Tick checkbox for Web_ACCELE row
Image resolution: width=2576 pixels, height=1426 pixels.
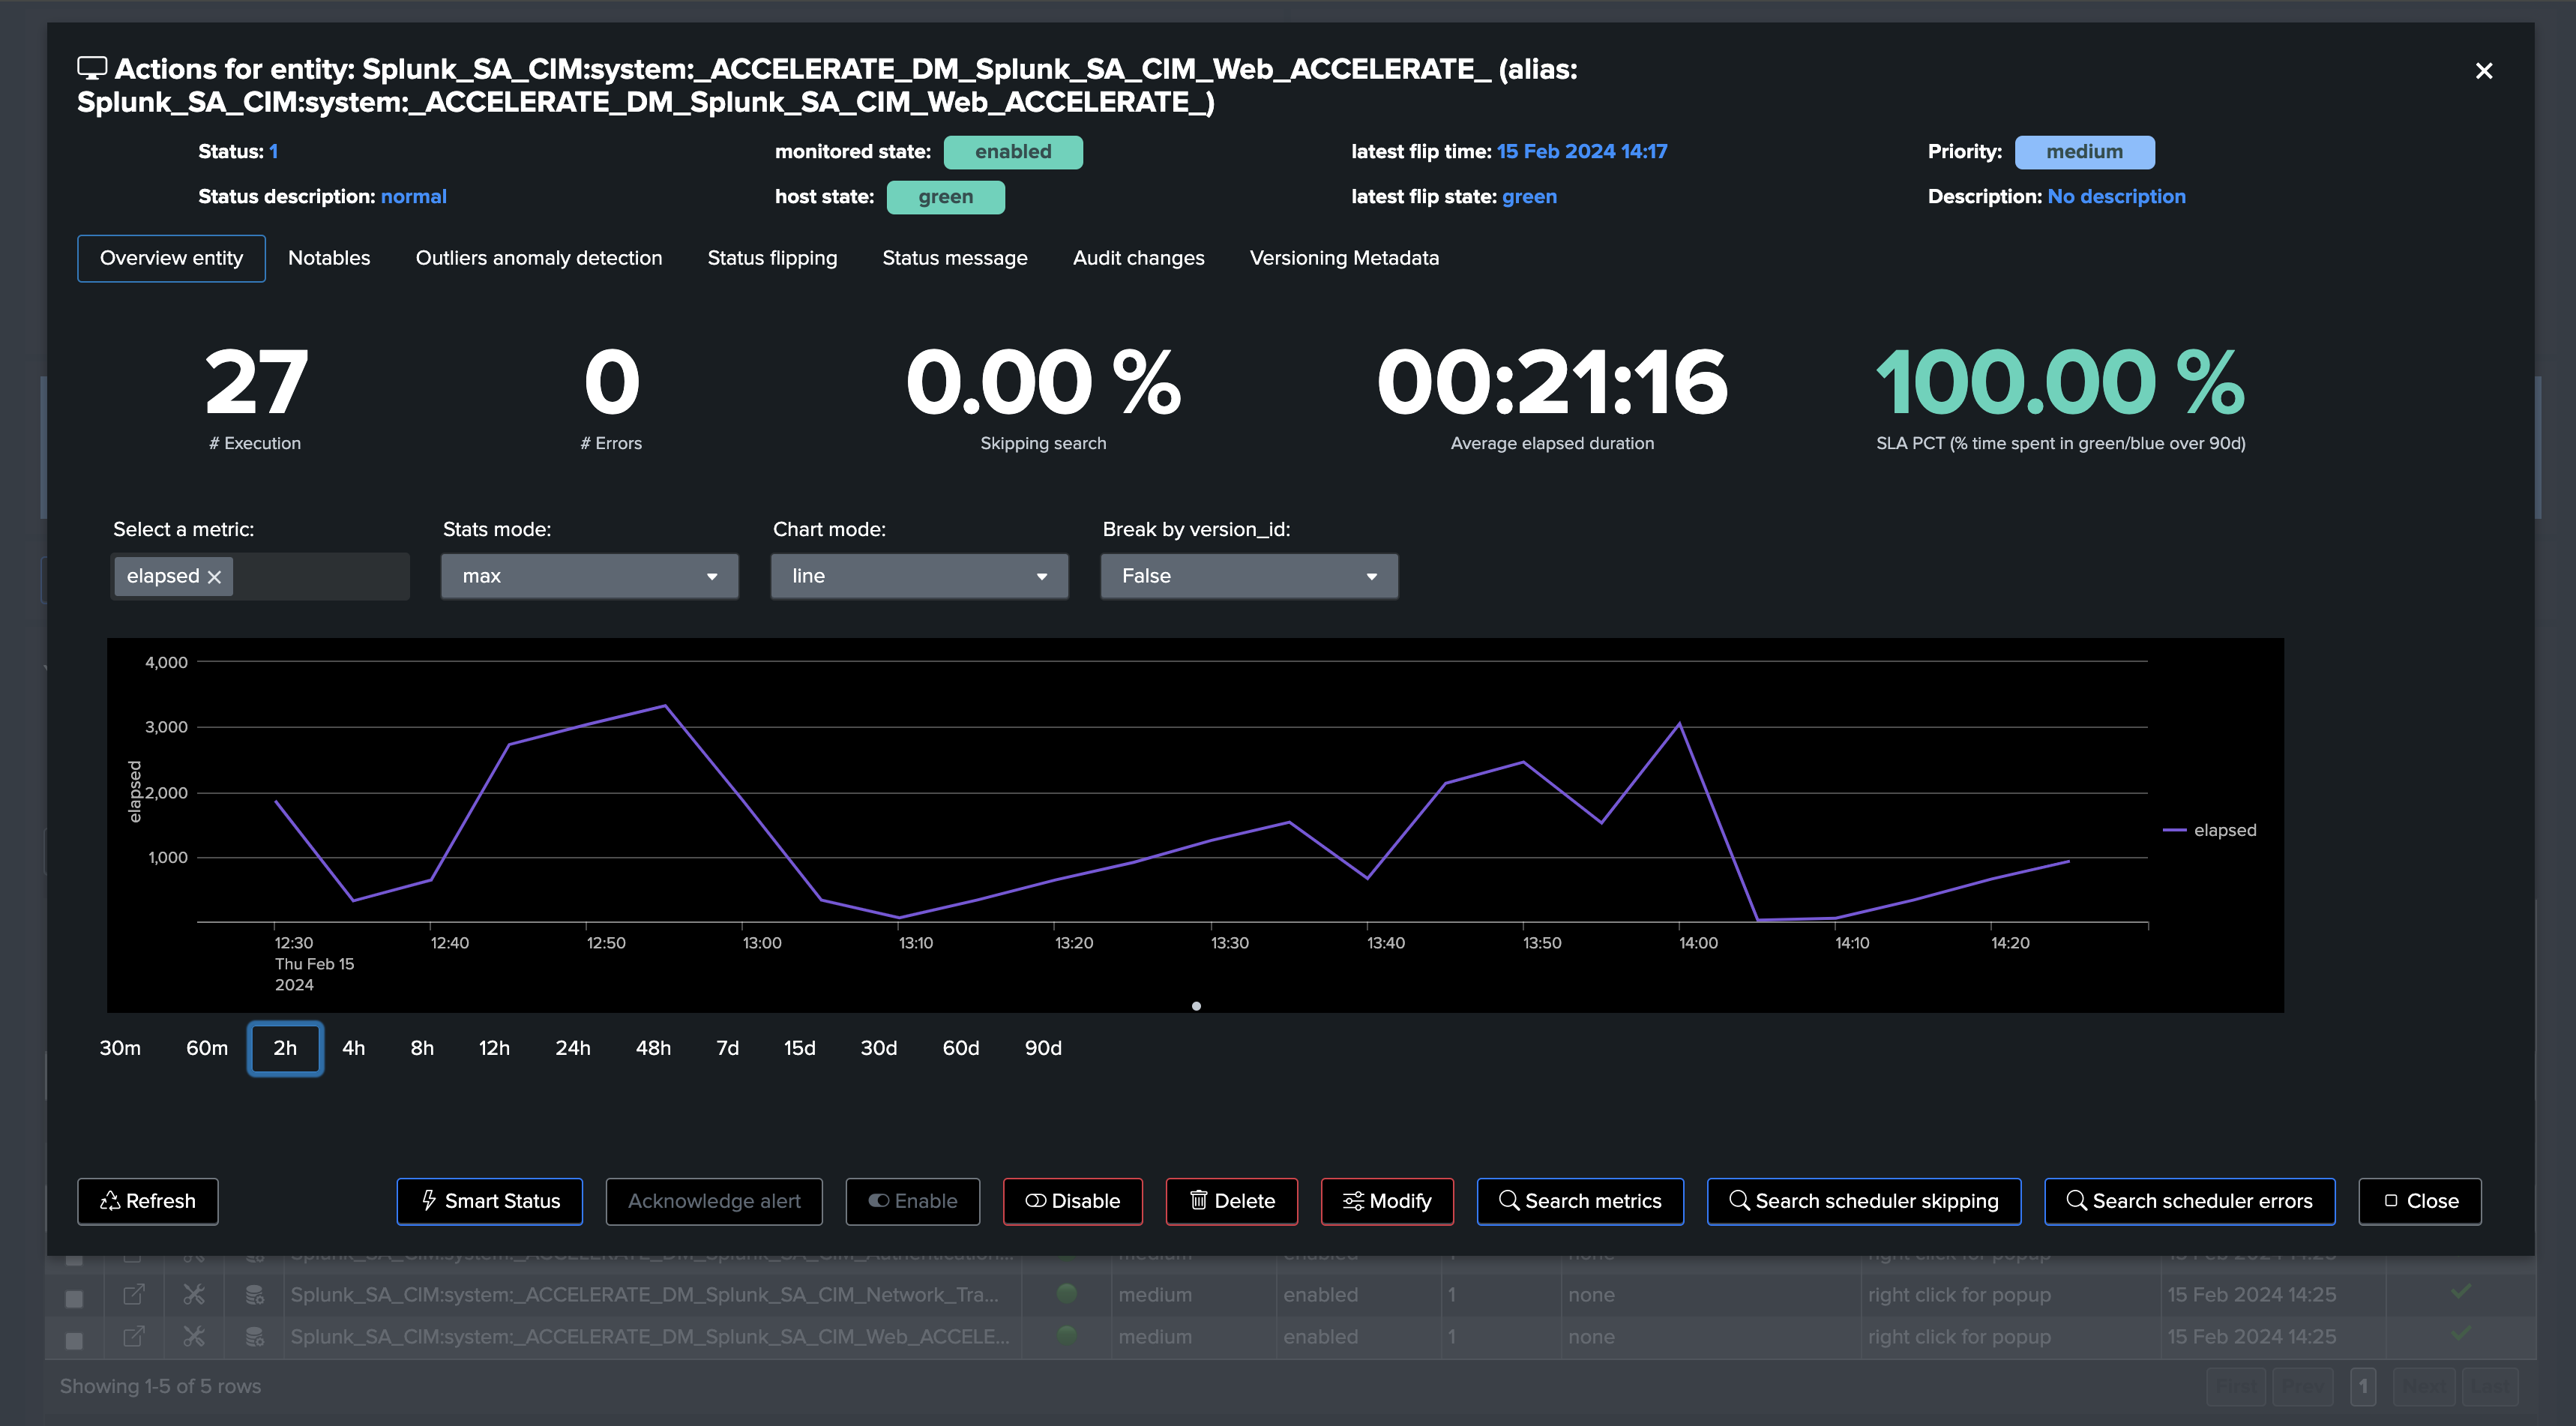74,1339
